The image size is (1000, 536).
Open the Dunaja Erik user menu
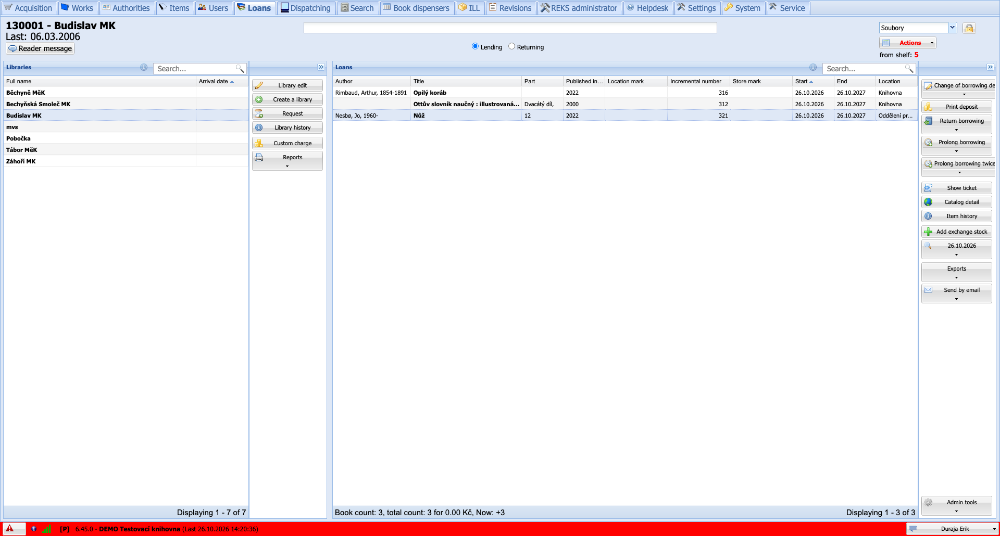(x=953, y=529)
